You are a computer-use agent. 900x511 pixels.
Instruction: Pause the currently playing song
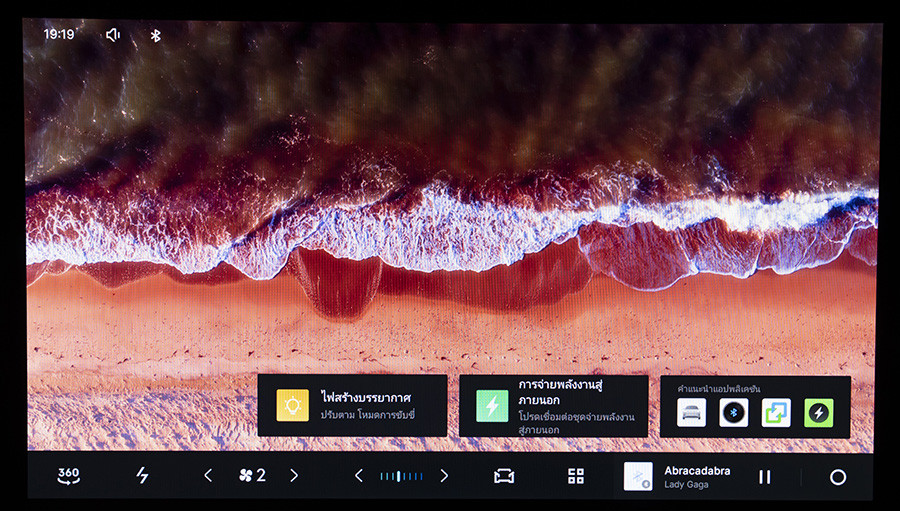765,477
